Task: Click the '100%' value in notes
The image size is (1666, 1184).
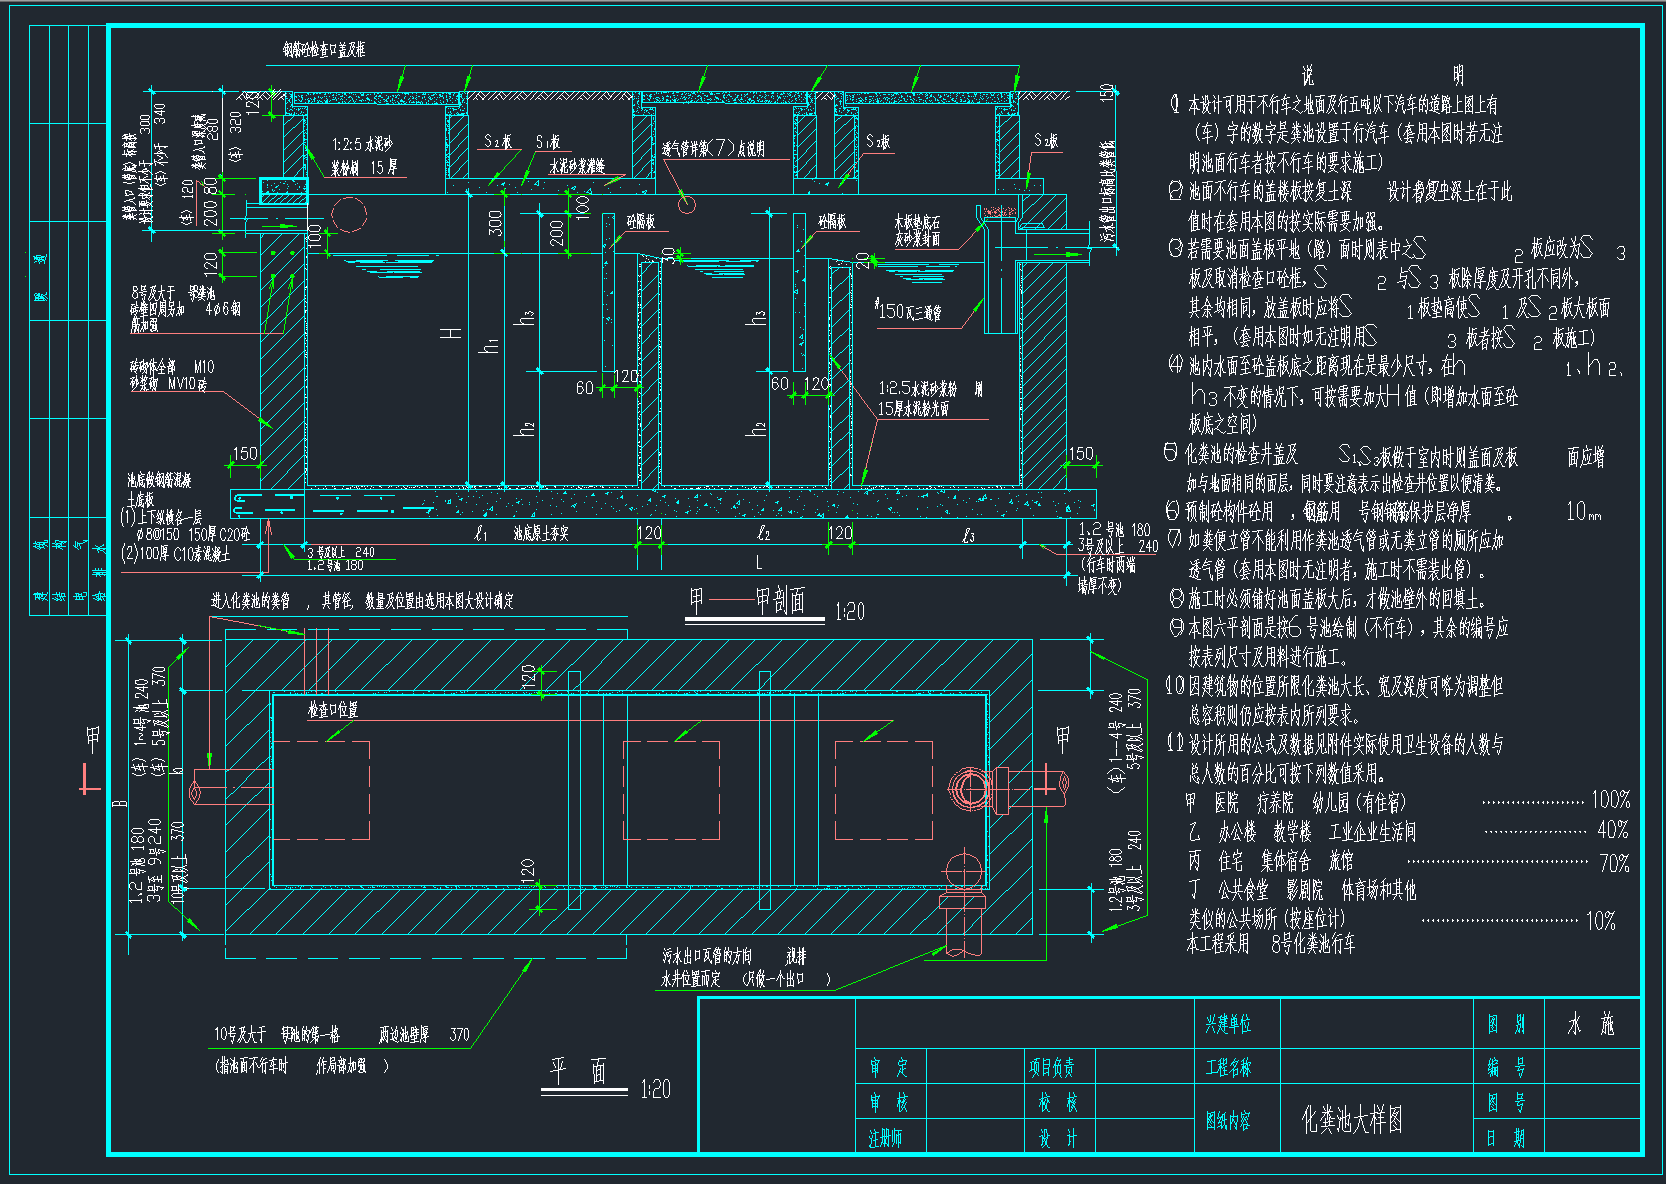Action: click(1611, 800)
